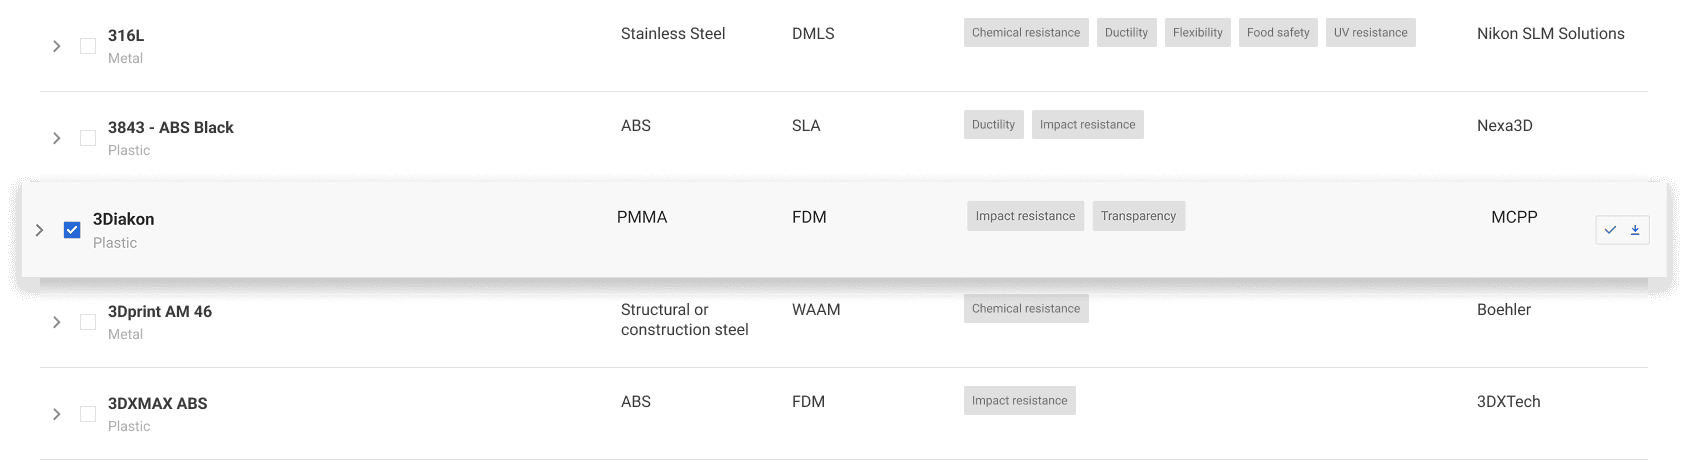The height and width of the screenshot is (460, 1688).
Task: Expand the 3843 - ABS Black row
Action: (57, 138)
